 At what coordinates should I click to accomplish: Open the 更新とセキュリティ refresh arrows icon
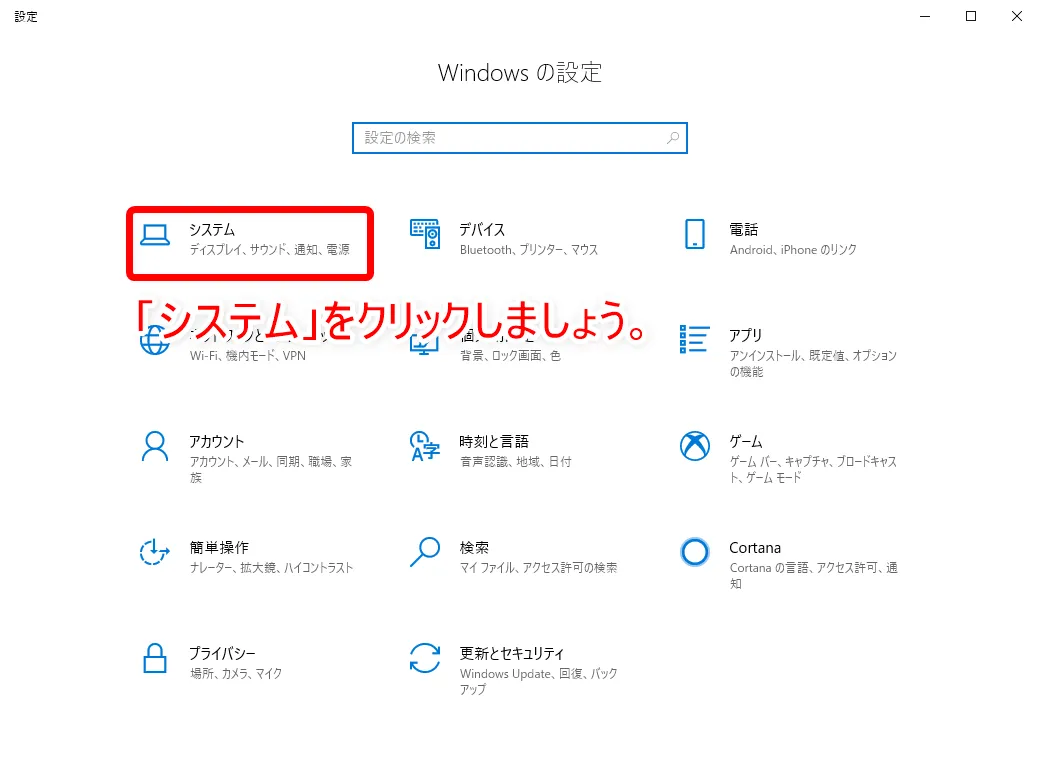[425, 658]
